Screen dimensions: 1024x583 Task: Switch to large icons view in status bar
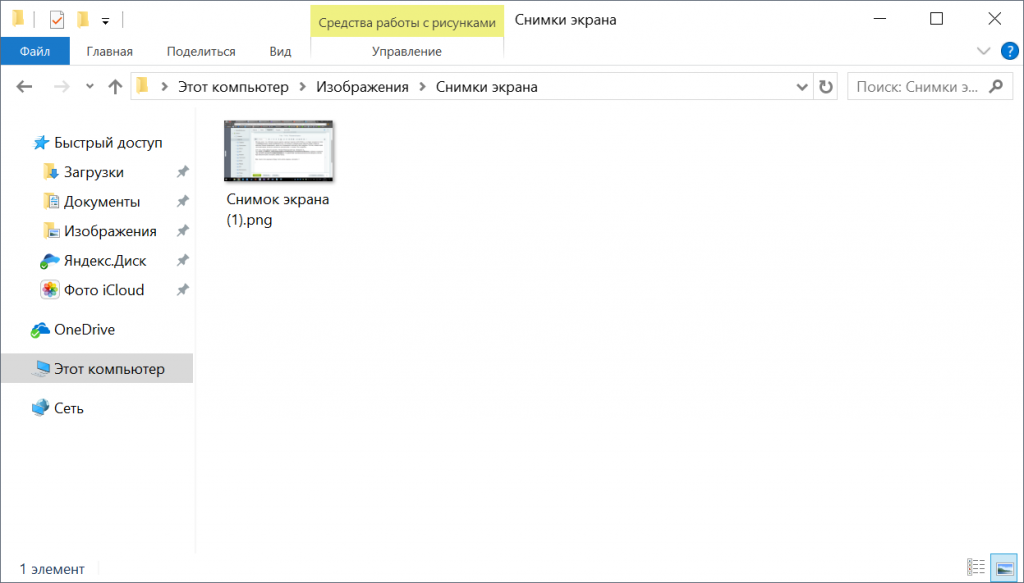[1005, 567]
